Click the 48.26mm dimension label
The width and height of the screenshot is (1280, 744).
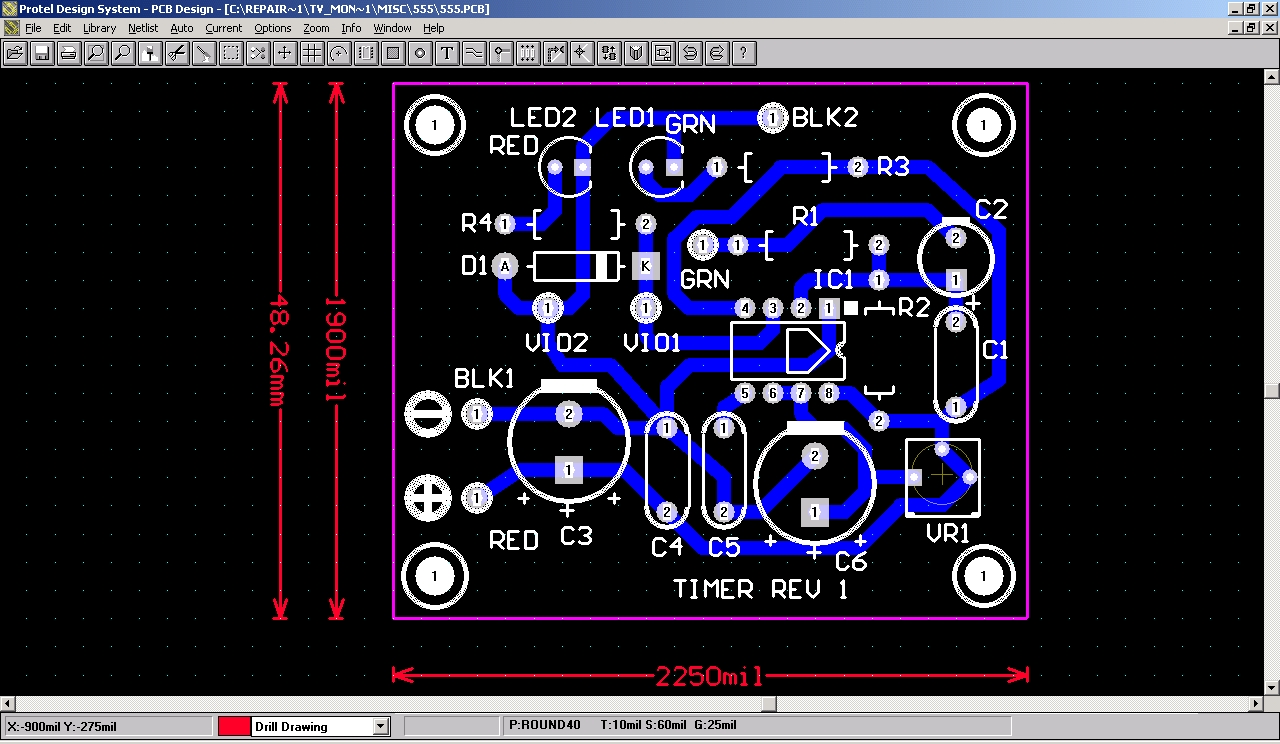279,350
